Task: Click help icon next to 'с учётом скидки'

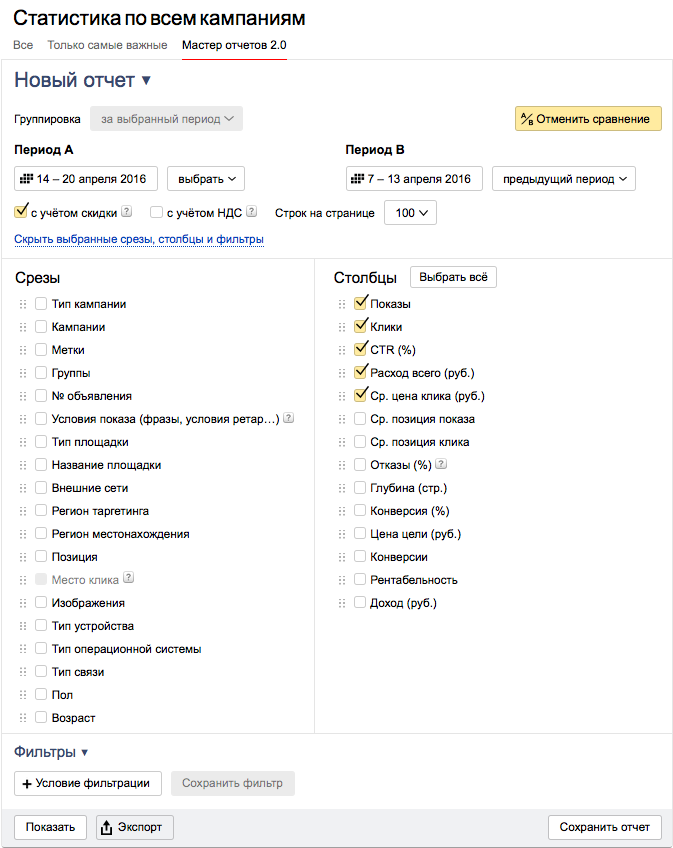Action: click(127, 211)
